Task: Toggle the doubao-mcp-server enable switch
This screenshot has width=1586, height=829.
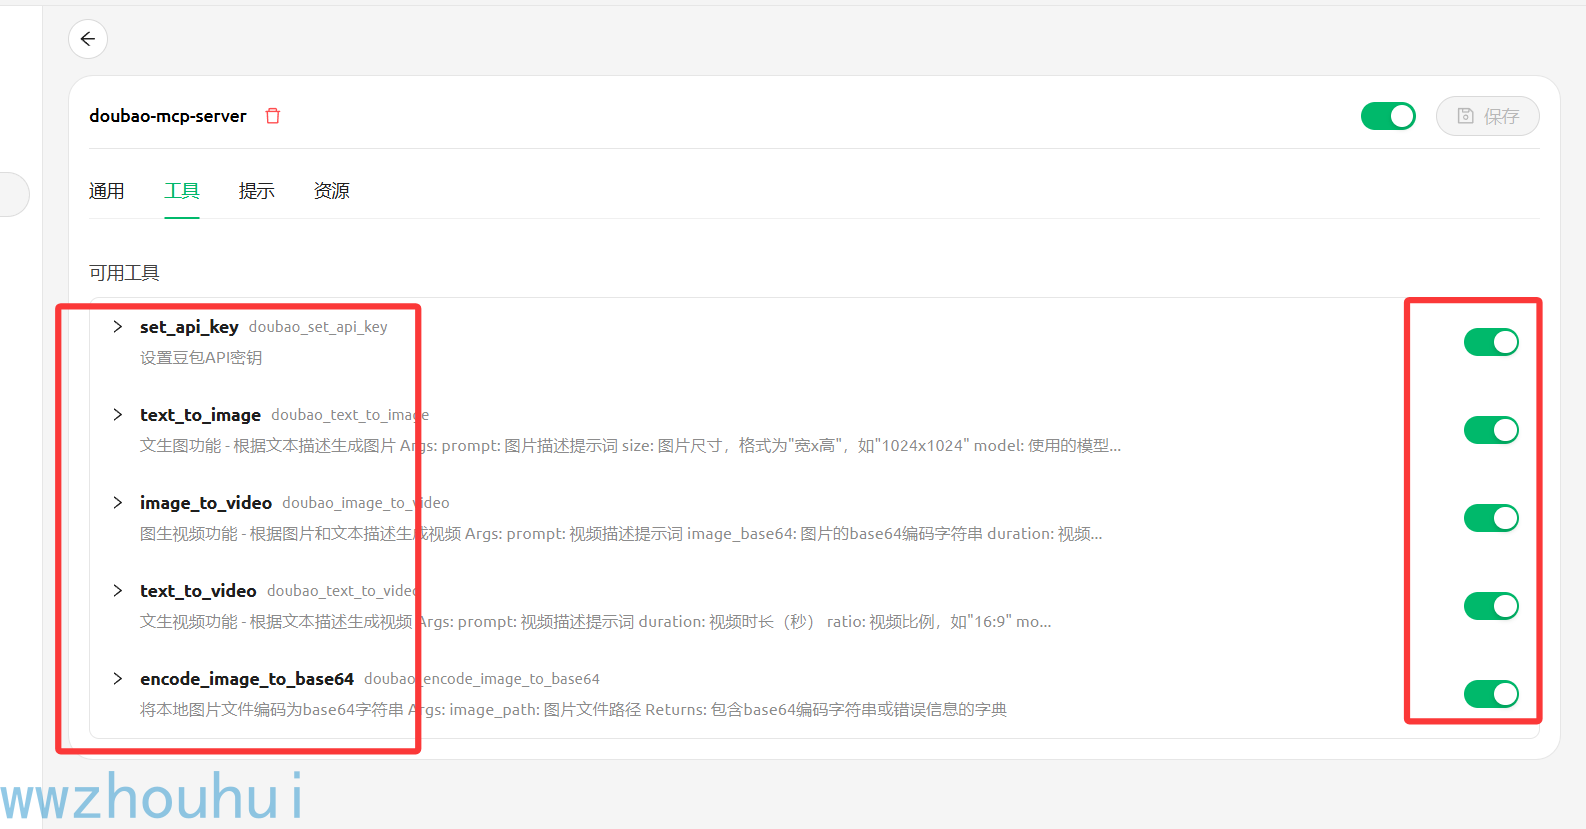Action: tap(1388, 116)
